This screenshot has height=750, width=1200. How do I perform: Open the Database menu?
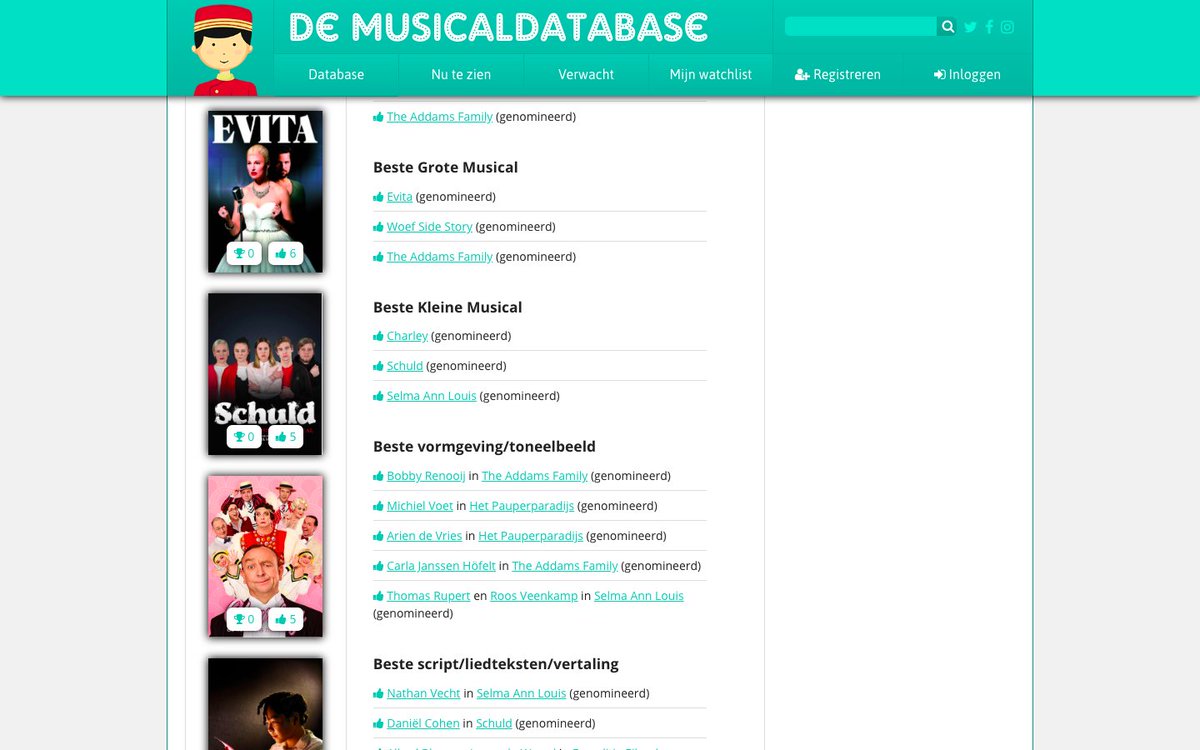(x=336, y=75)
